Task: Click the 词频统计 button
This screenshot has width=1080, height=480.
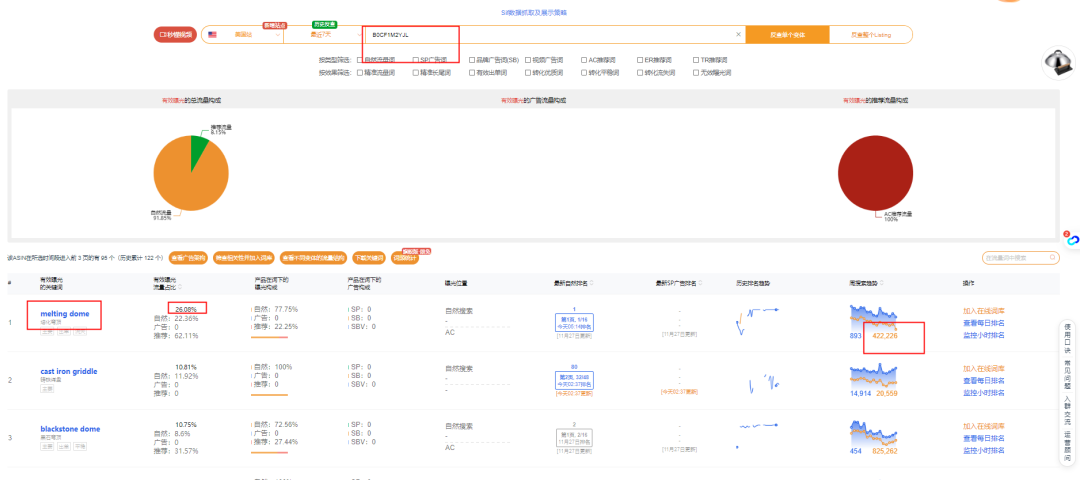Action: coord(405,258)
